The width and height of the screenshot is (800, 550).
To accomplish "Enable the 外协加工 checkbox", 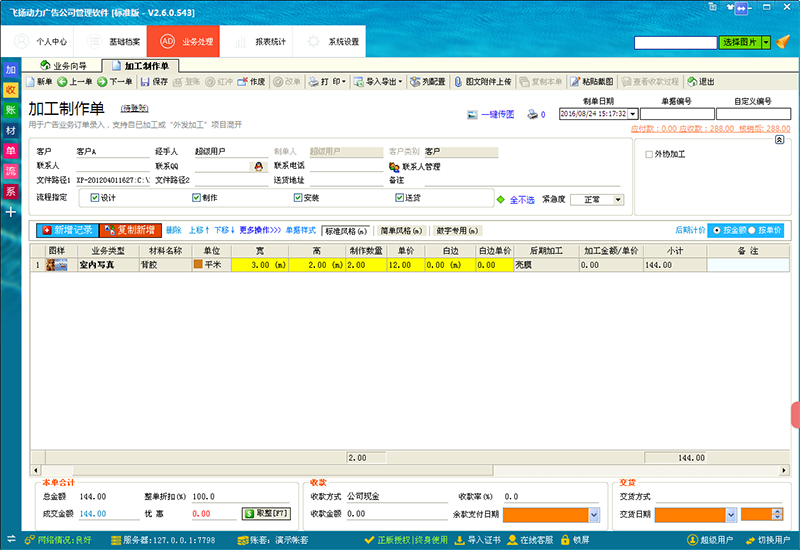I will coord(649,155).
